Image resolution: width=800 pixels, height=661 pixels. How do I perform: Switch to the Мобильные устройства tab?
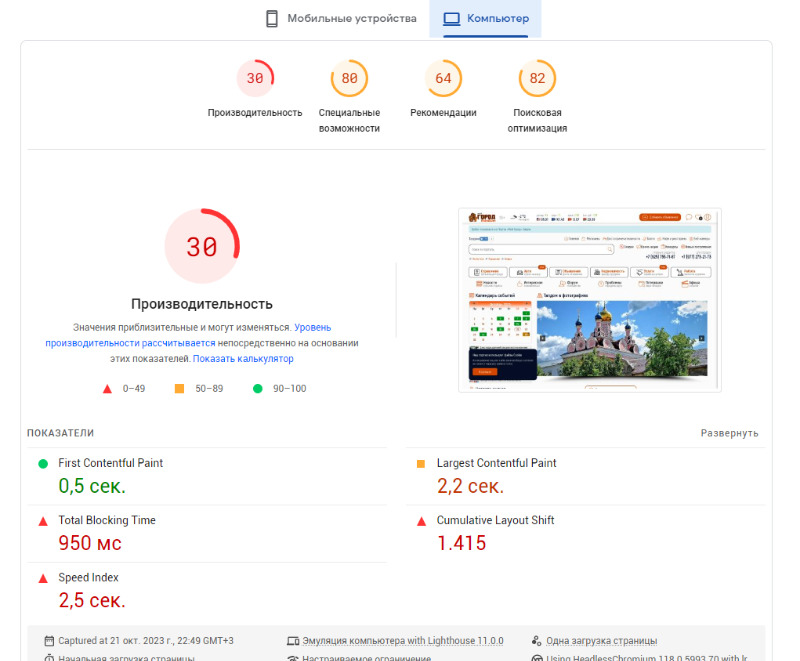[340, 19]
